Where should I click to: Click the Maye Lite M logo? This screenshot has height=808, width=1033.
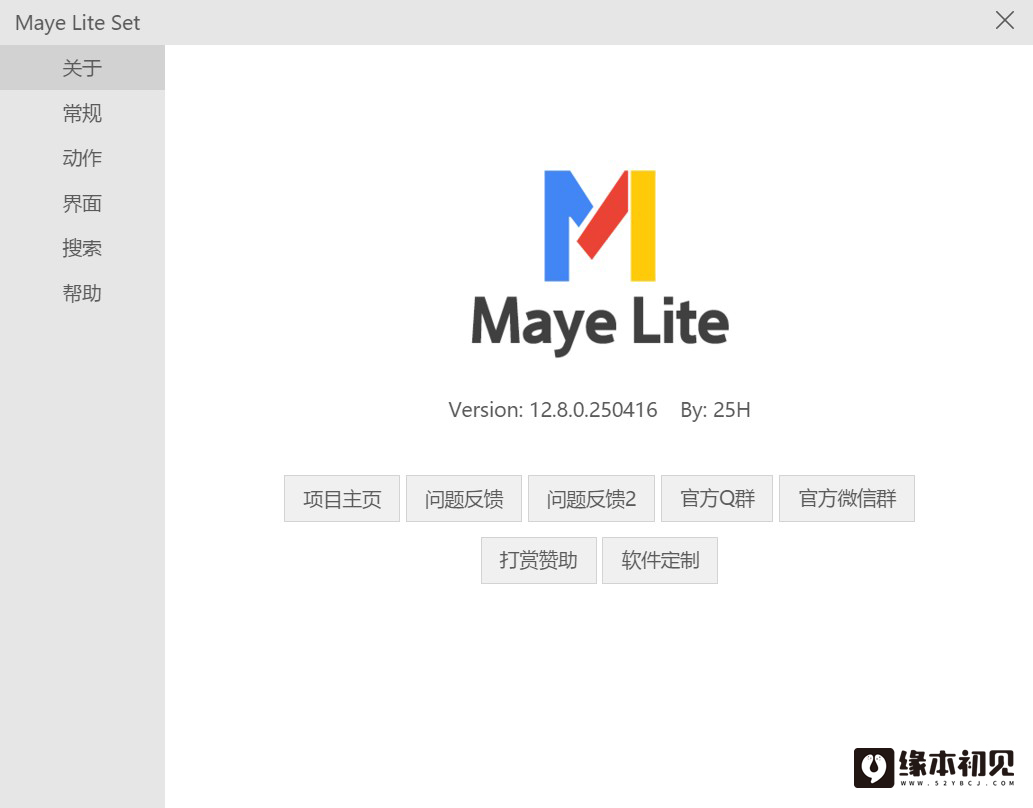click(600, 225)
